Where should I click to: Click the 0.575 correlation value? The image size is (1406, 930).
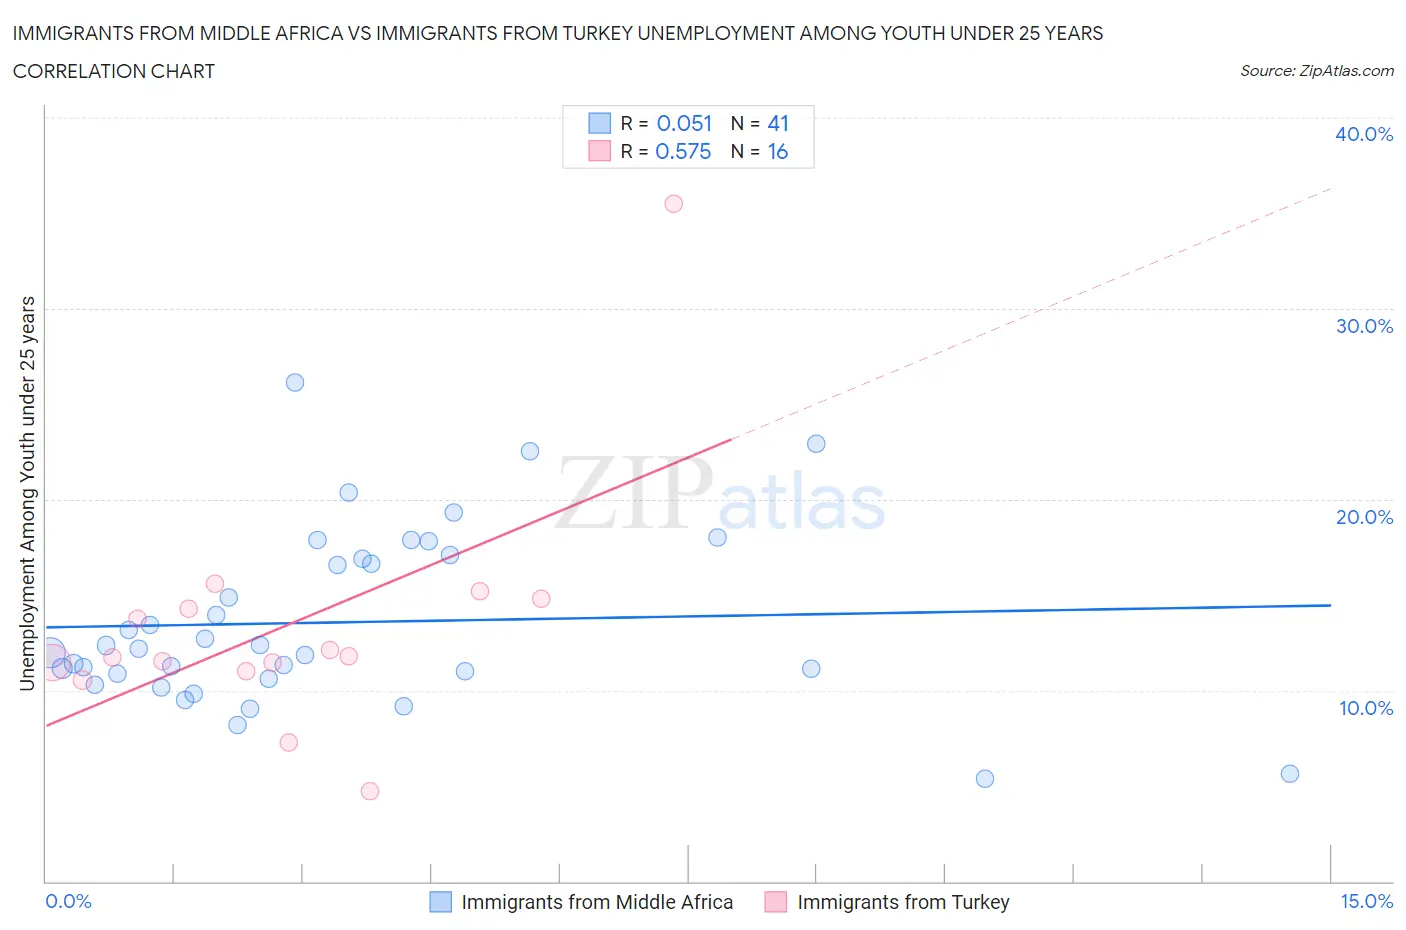click(683, 151)
